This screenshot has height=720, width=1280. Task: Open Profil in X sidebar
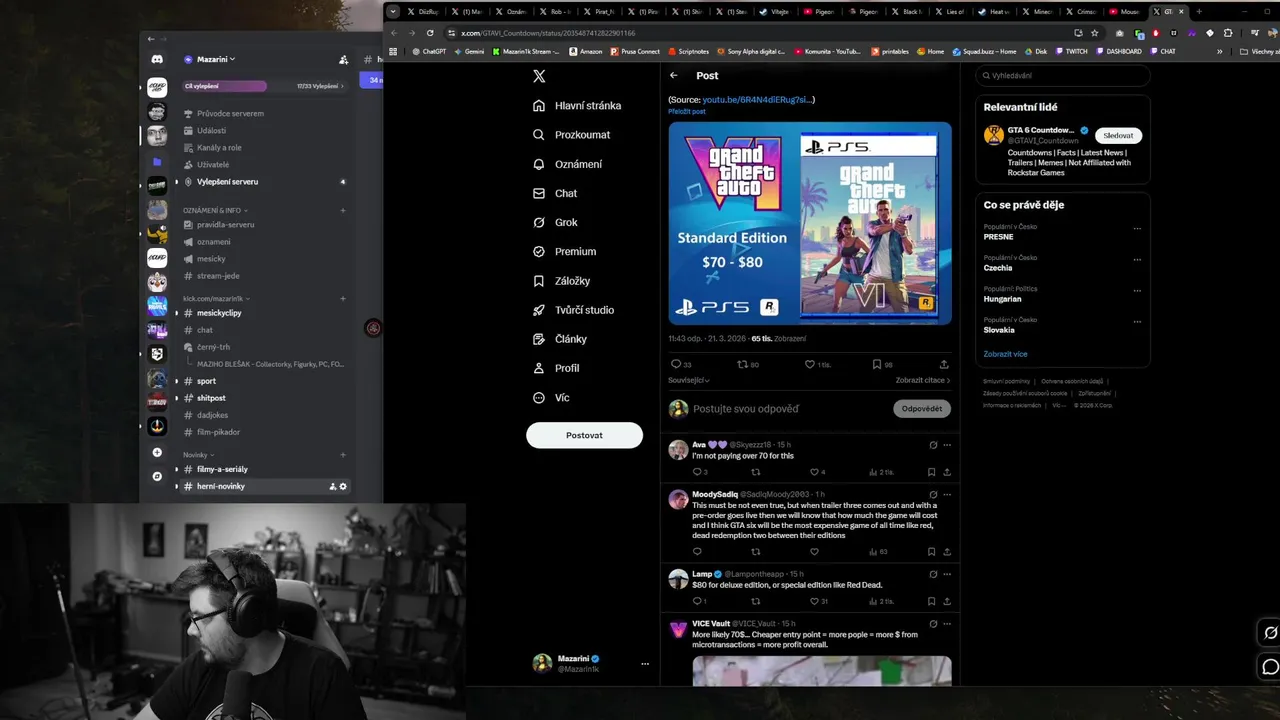click(x=556, y=368)
